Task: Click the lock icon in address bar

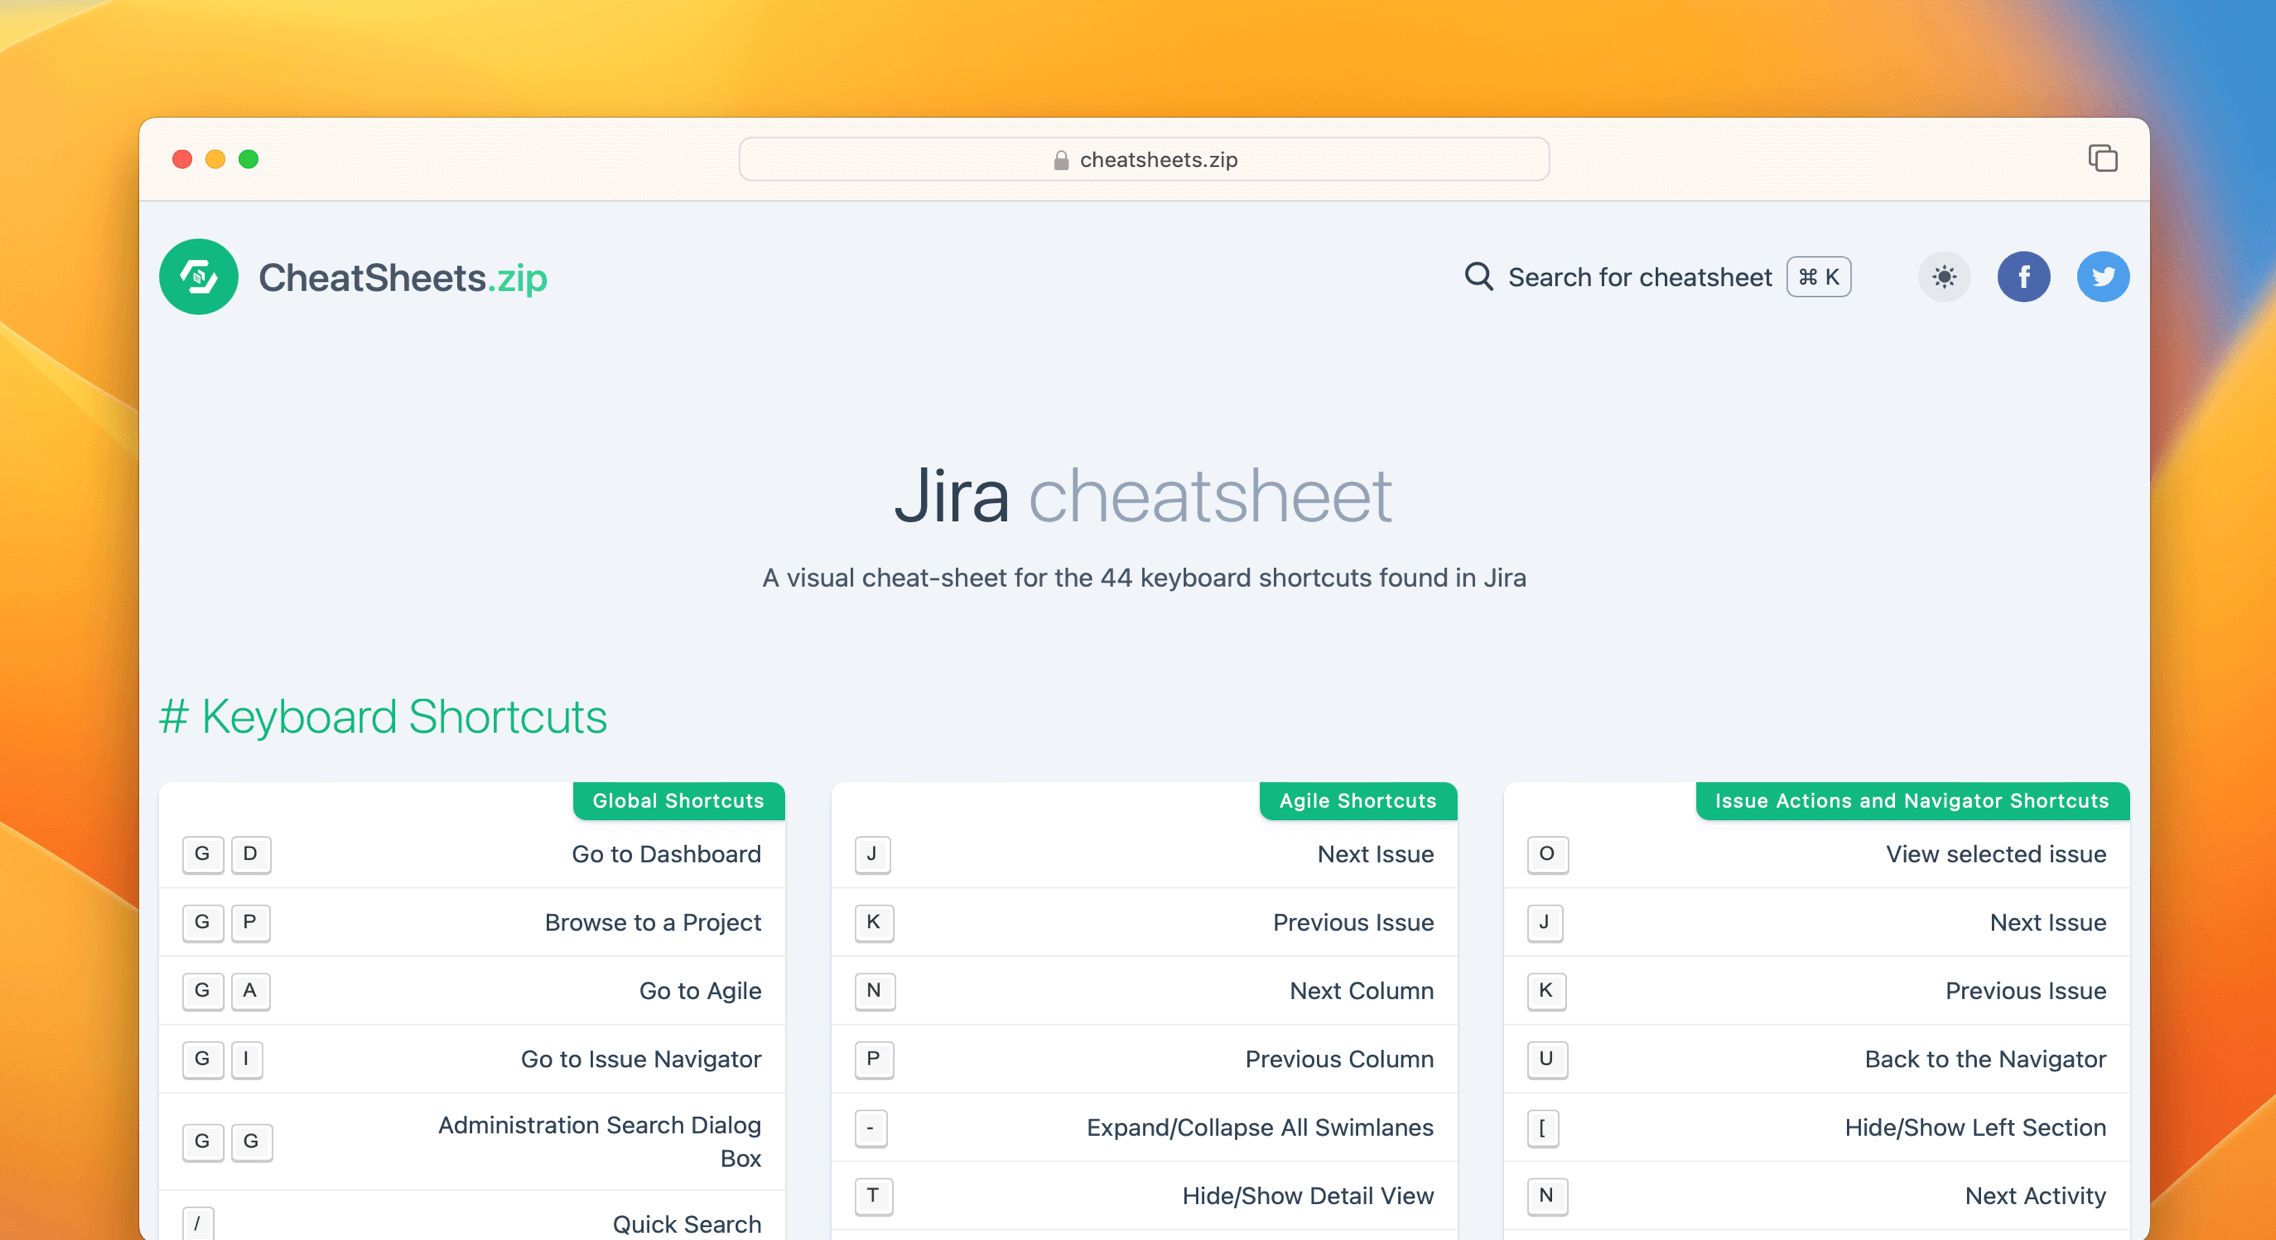Action: (1061, 160)
